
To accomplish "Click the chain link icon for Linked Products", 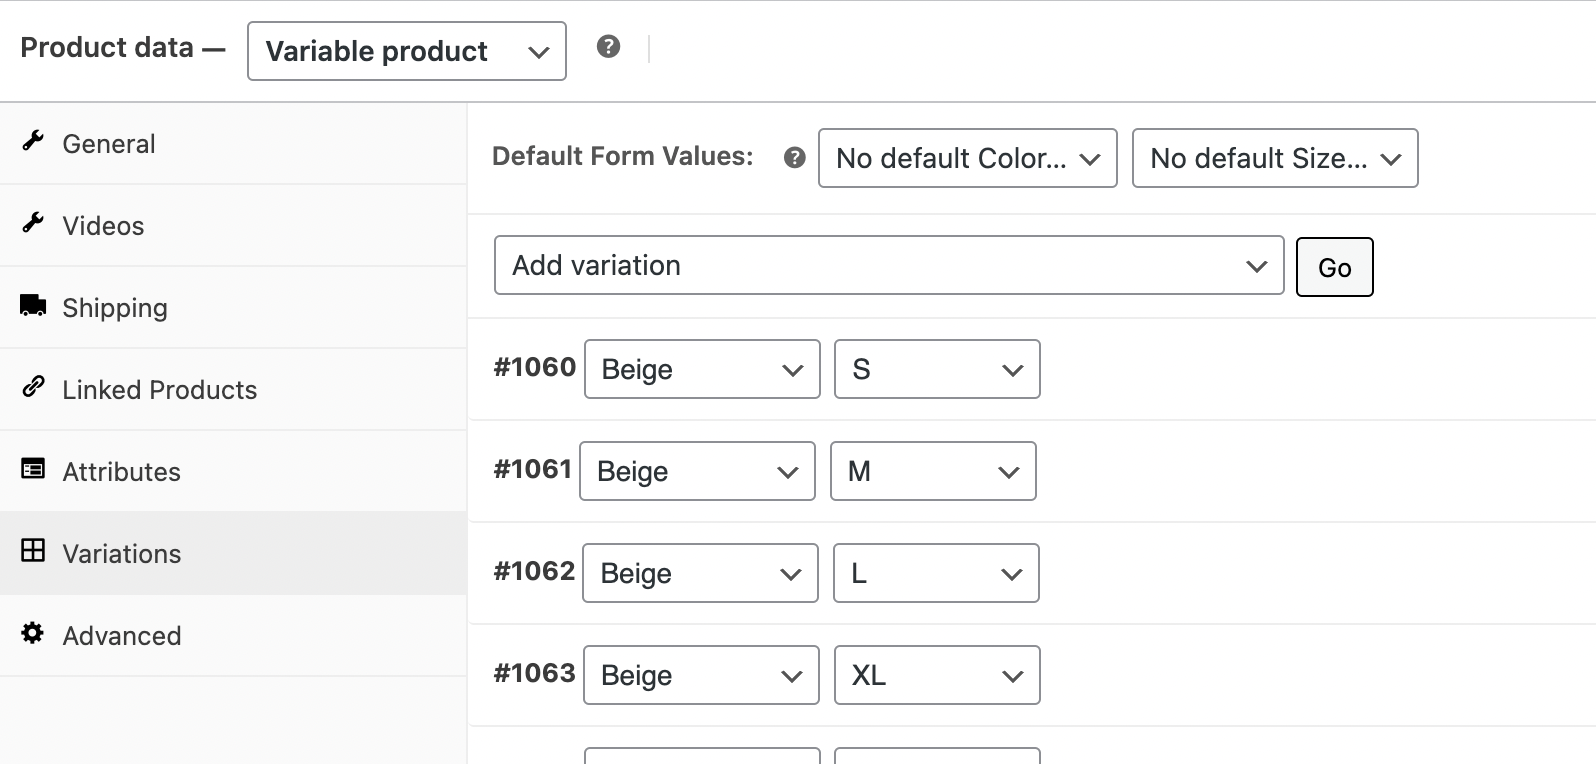I will (33, 387).
